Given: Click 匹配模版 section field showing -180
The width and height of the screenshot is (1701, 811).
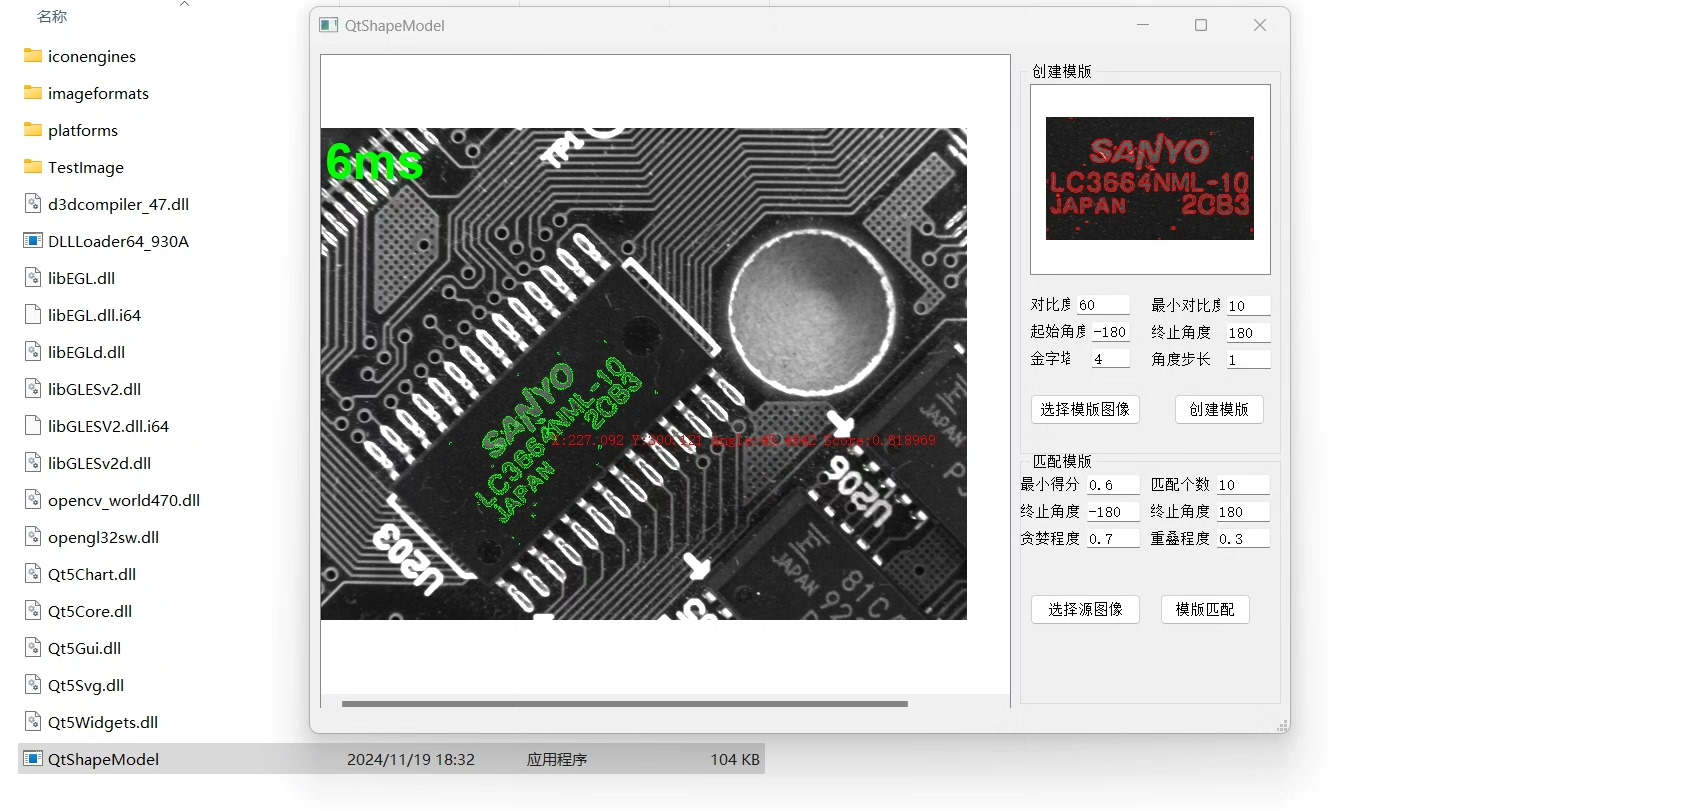Looking at the screenshot, I should click(x=1113, y=511).
